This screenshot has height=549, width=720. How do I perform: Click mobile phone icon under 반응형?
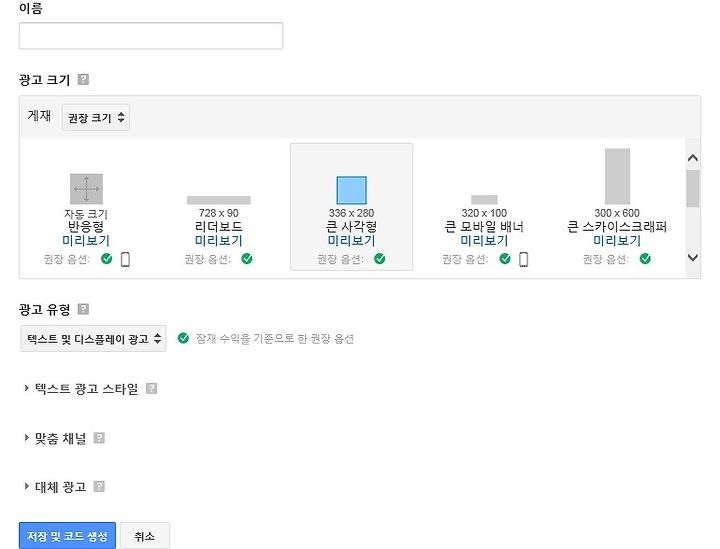click(125, 259)
